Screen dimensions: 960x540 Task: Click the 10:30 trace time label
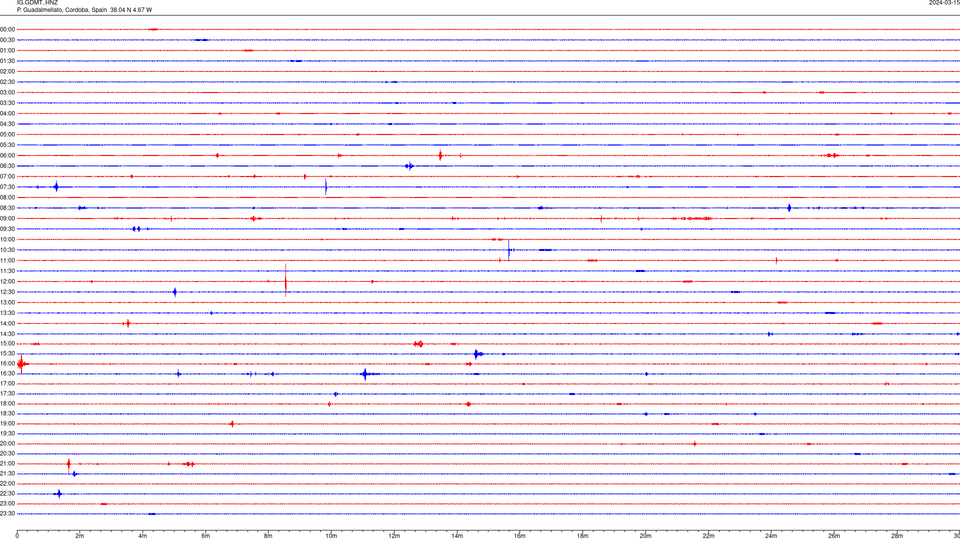pyautogui.click(x=7, y=250)
